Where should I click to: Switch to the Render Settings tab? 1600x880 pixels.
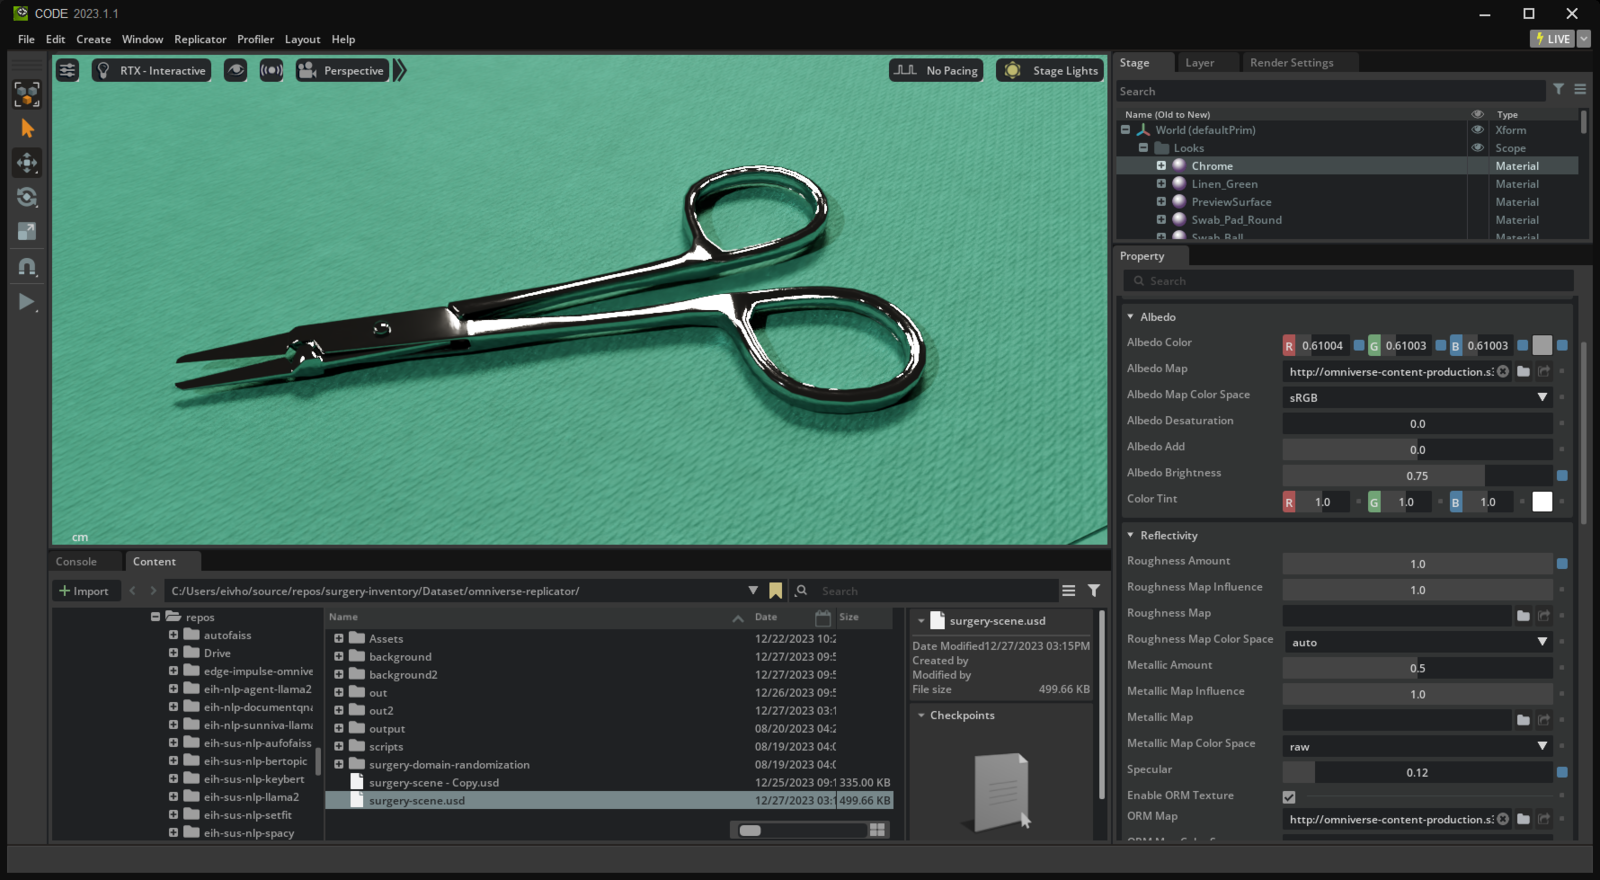click(x=1291, y=63)
